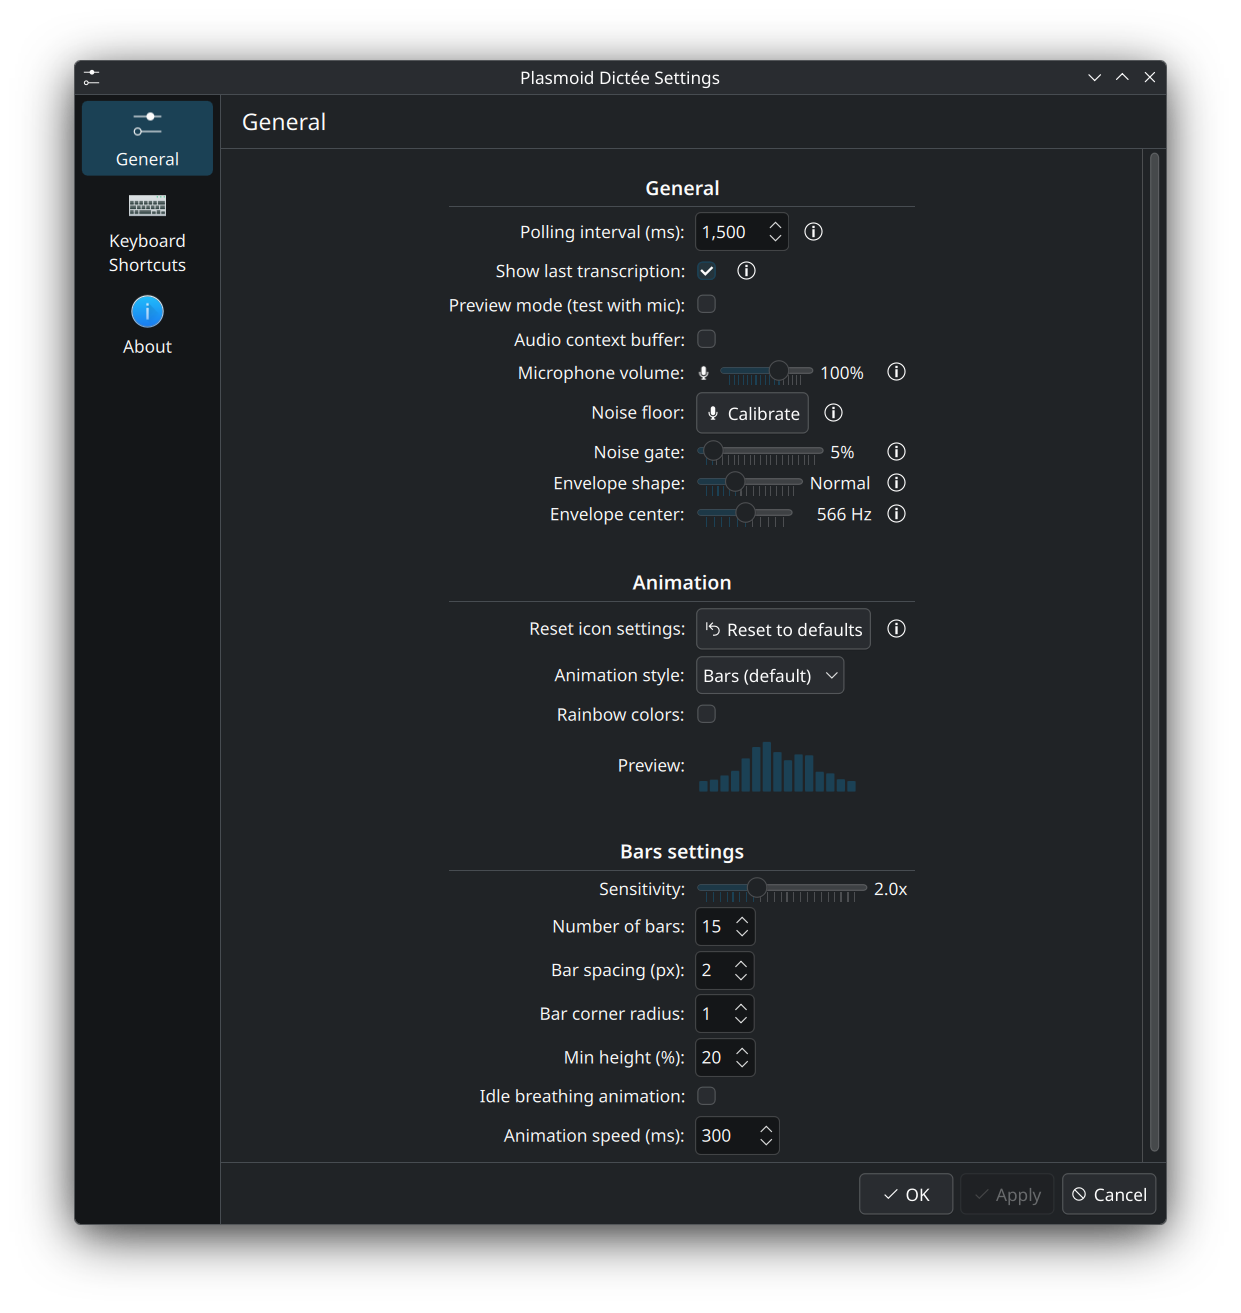Open the About page
This screenshot has height=1313, width=1241.
tap(147, 326)
